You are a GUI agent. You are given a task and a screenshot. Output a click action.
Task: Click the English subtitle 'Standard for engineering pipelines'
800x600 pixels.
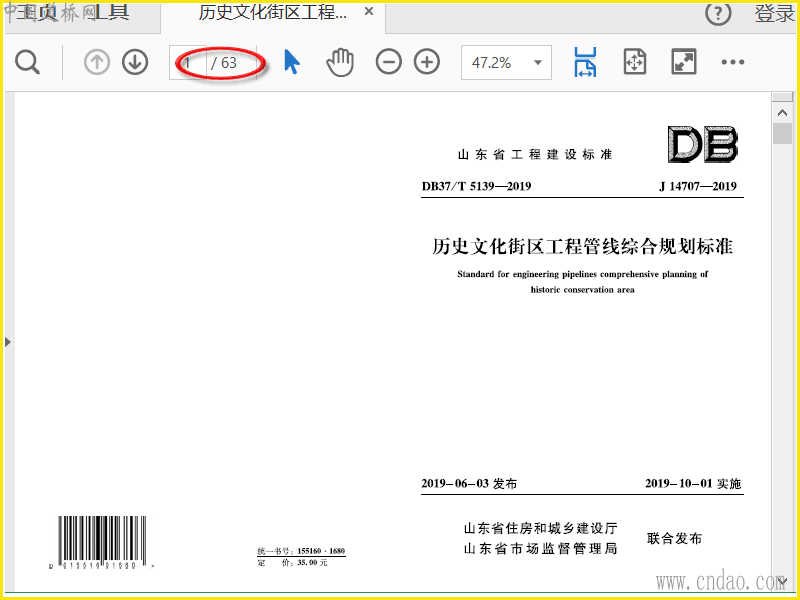(x=583, y=282)
